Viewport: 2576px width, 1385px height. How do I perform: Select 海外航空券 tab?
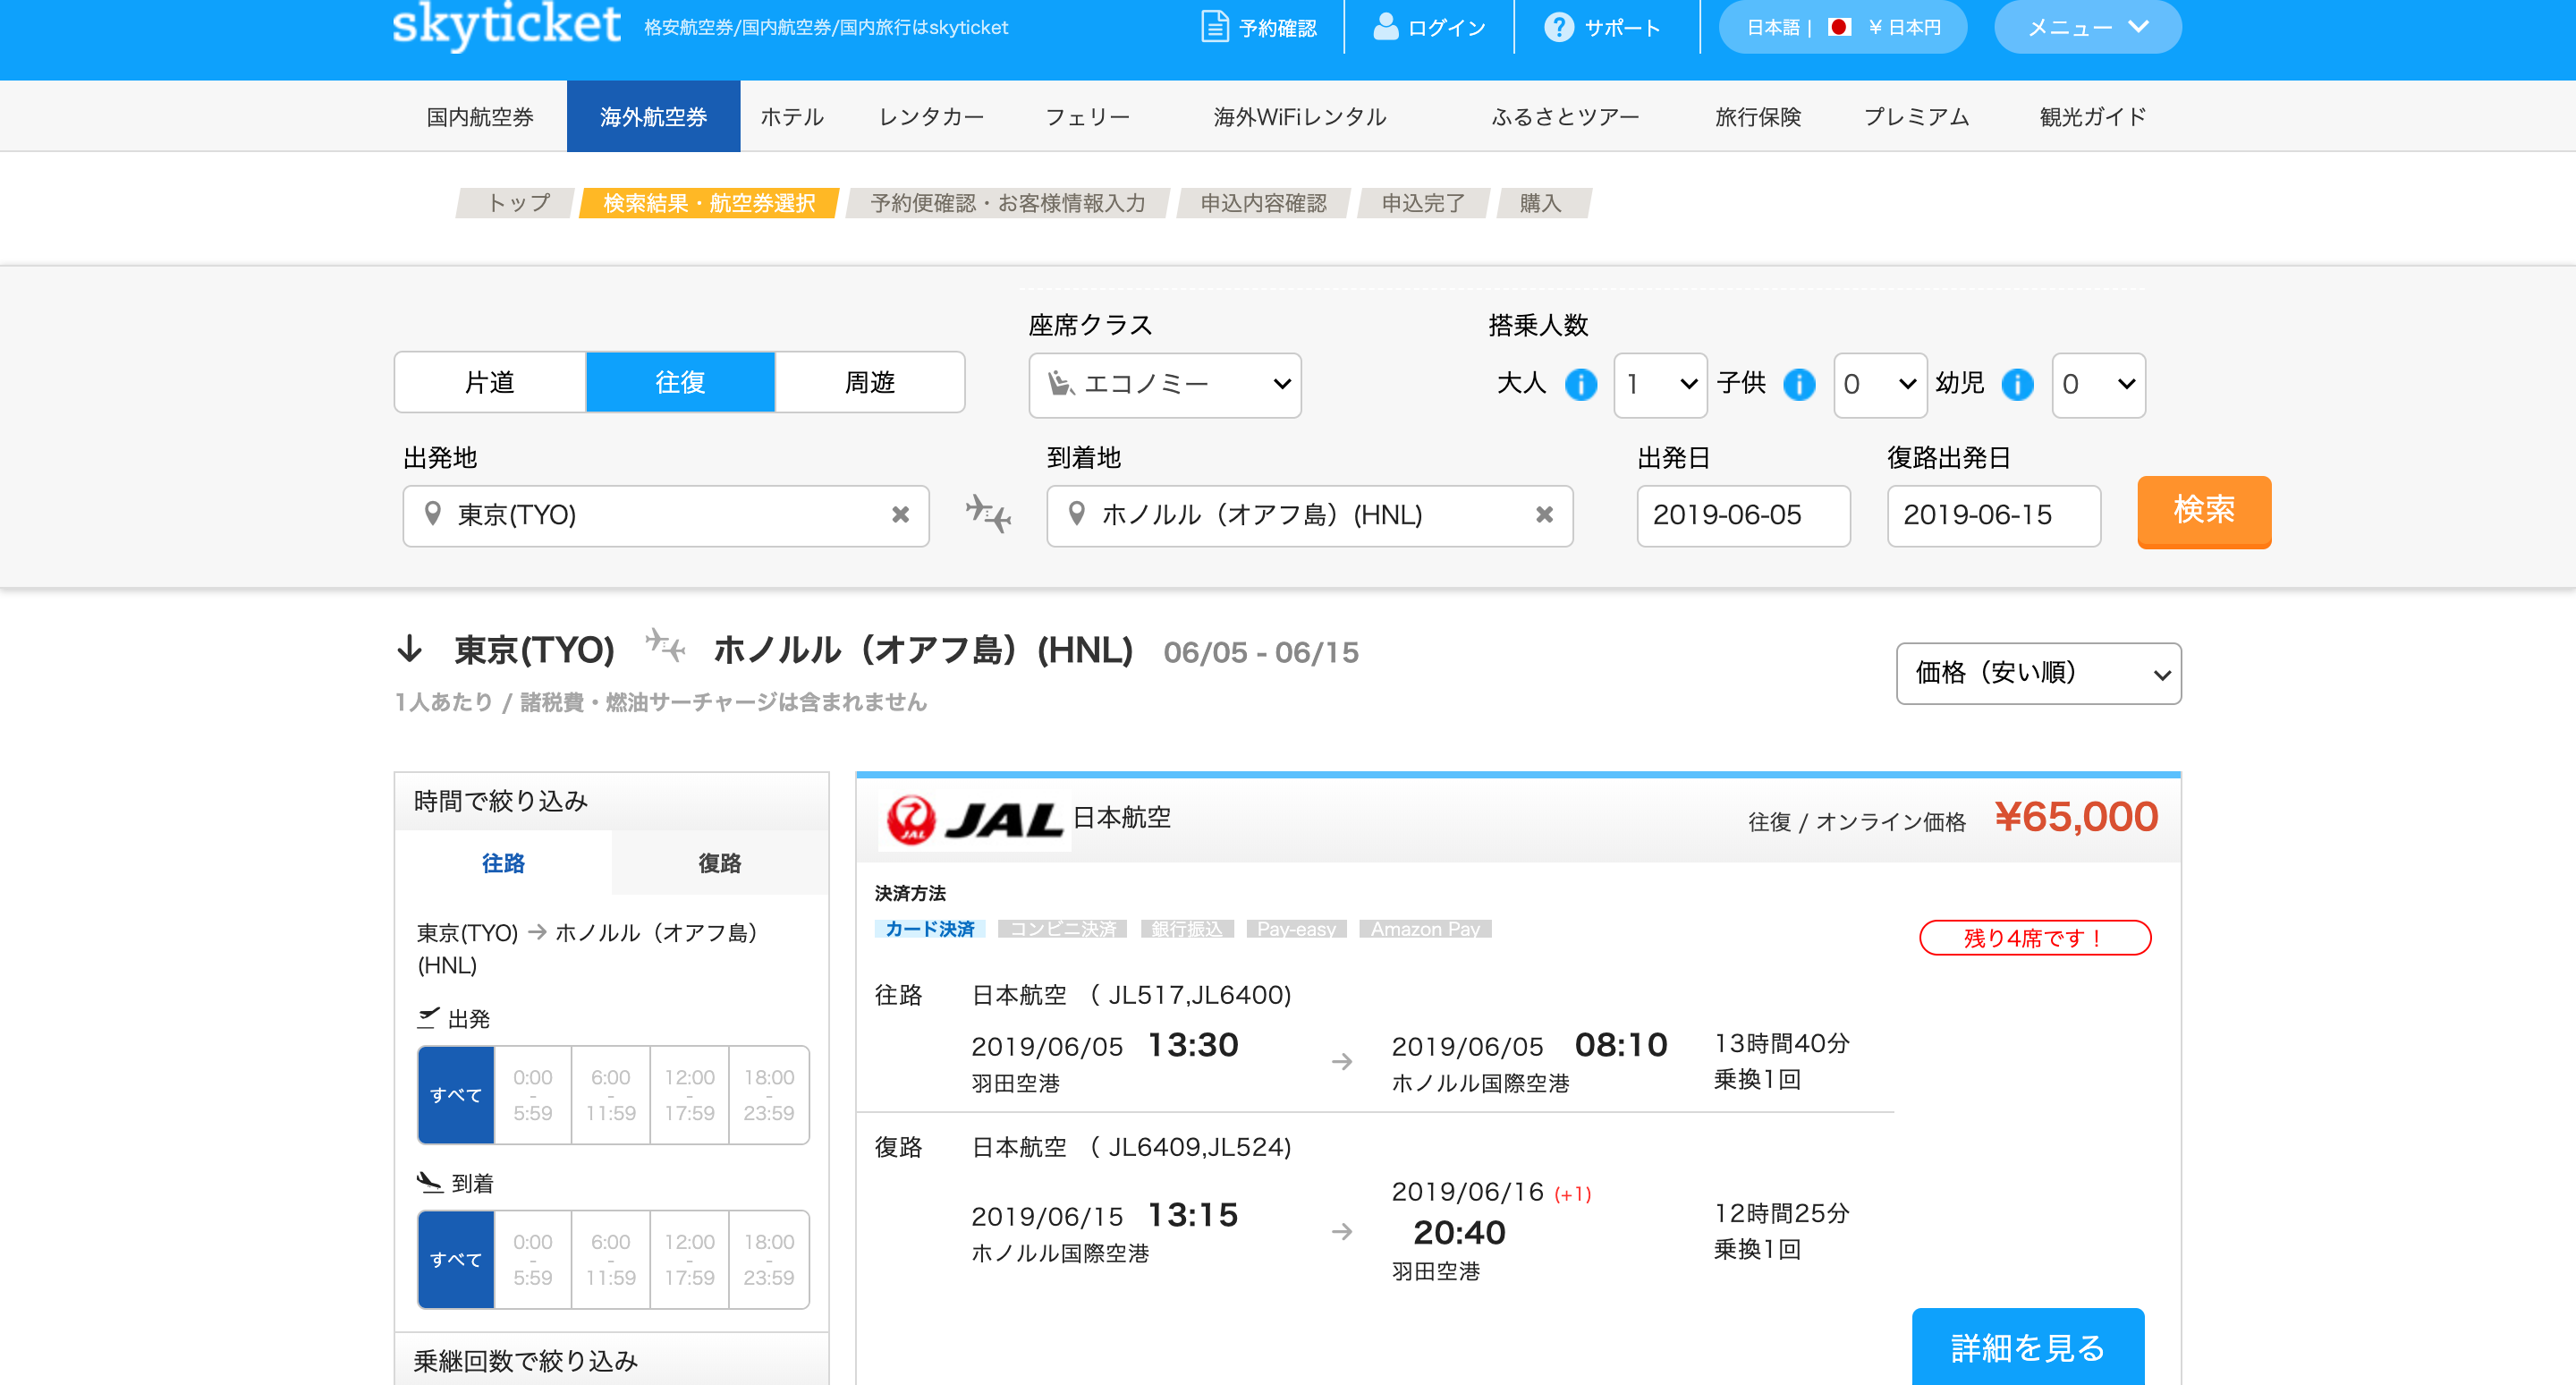(x=653, y=117)
